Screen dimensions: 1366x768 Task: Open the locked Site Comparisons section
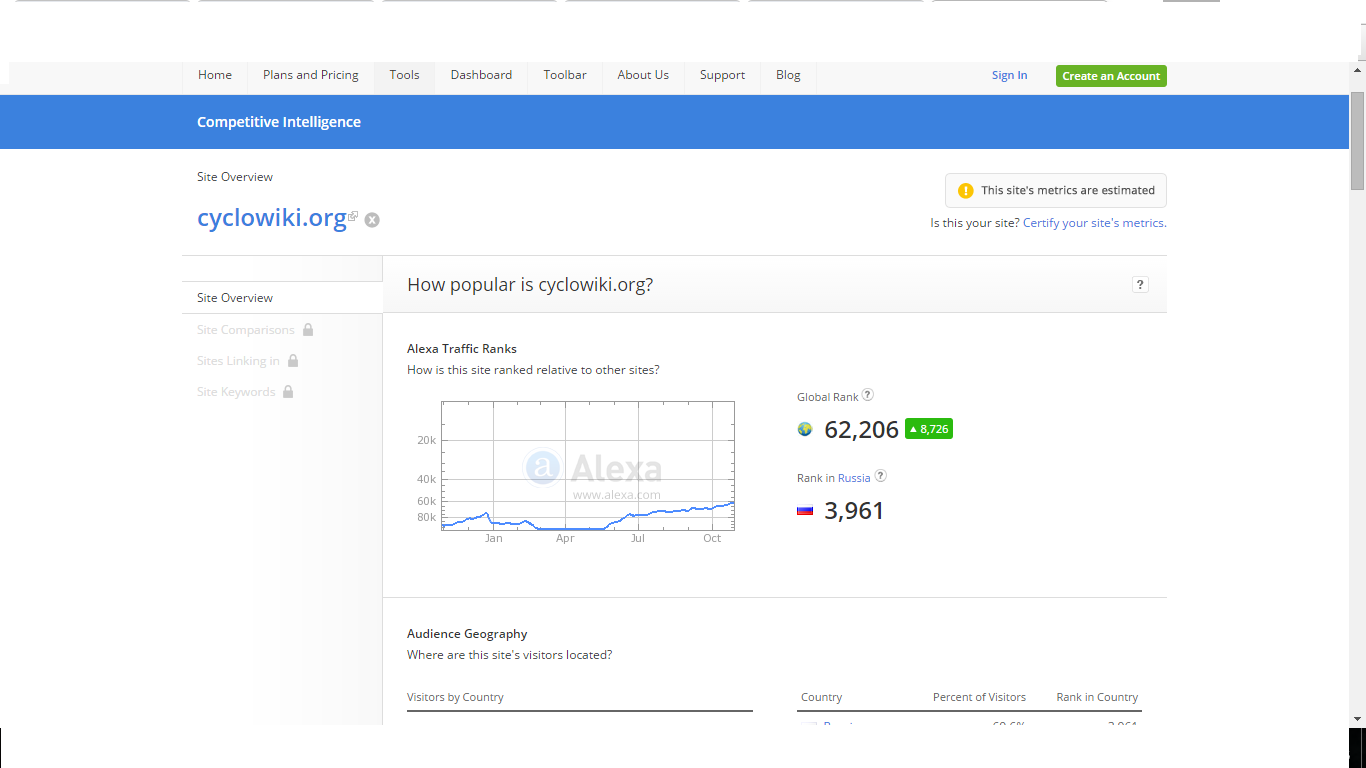(x=246, y=330)
